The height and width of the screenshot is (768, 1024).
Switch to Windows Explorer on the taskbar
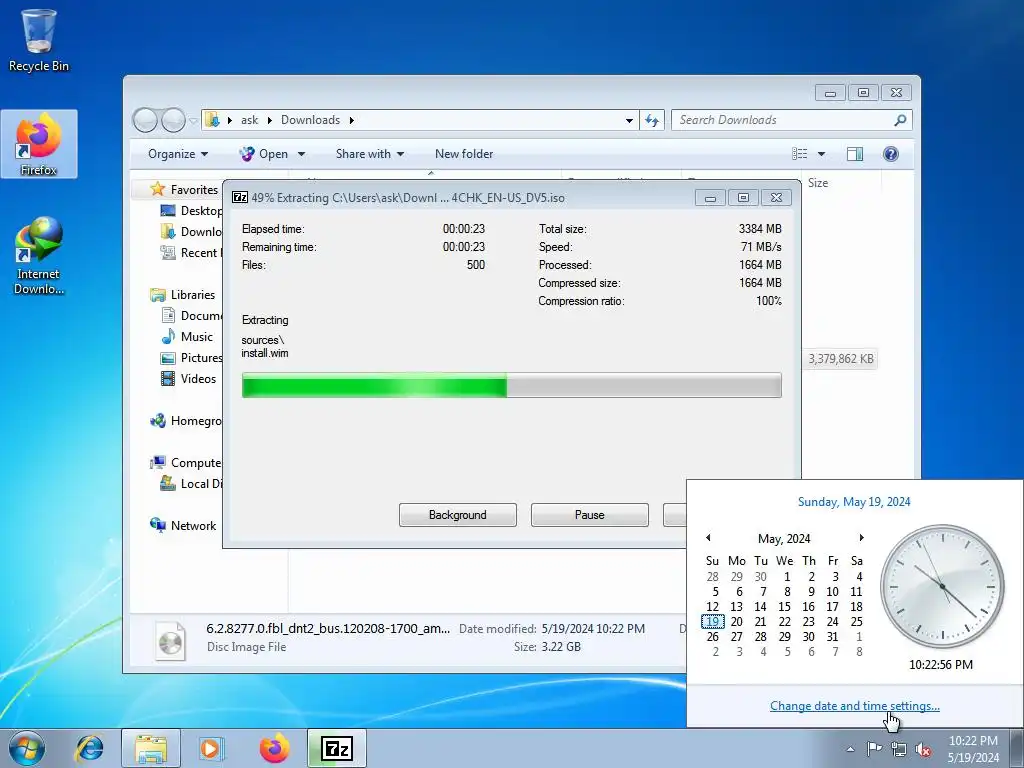coord(151,748)
